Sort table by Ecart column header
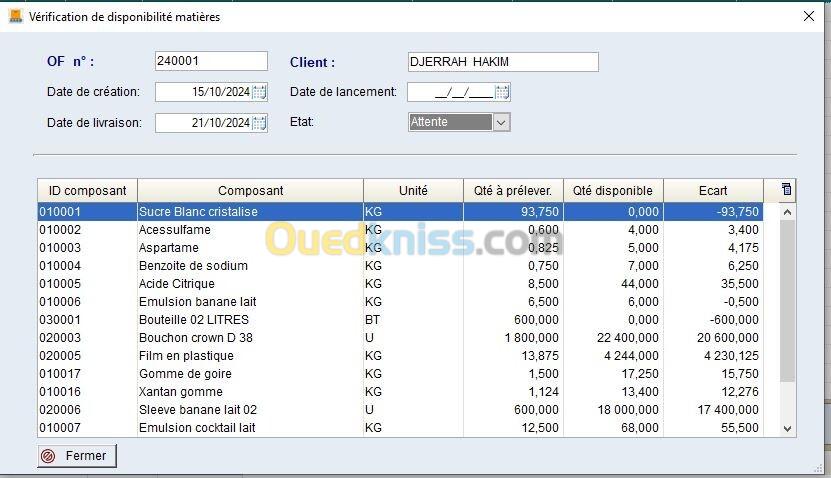This screenshot has height=478, width=831. point(713,190)
